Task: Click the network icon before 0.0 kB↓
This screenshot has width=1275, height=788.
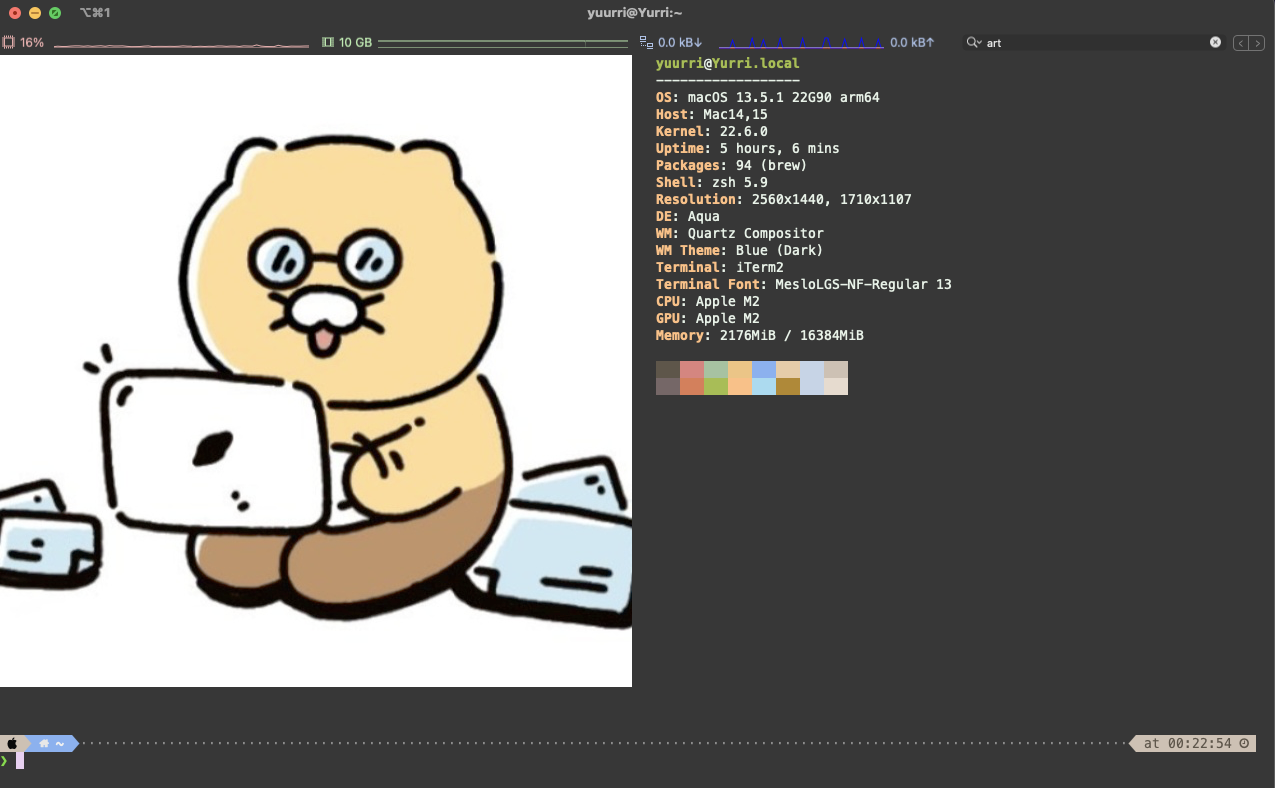Action: coord(646,43)
